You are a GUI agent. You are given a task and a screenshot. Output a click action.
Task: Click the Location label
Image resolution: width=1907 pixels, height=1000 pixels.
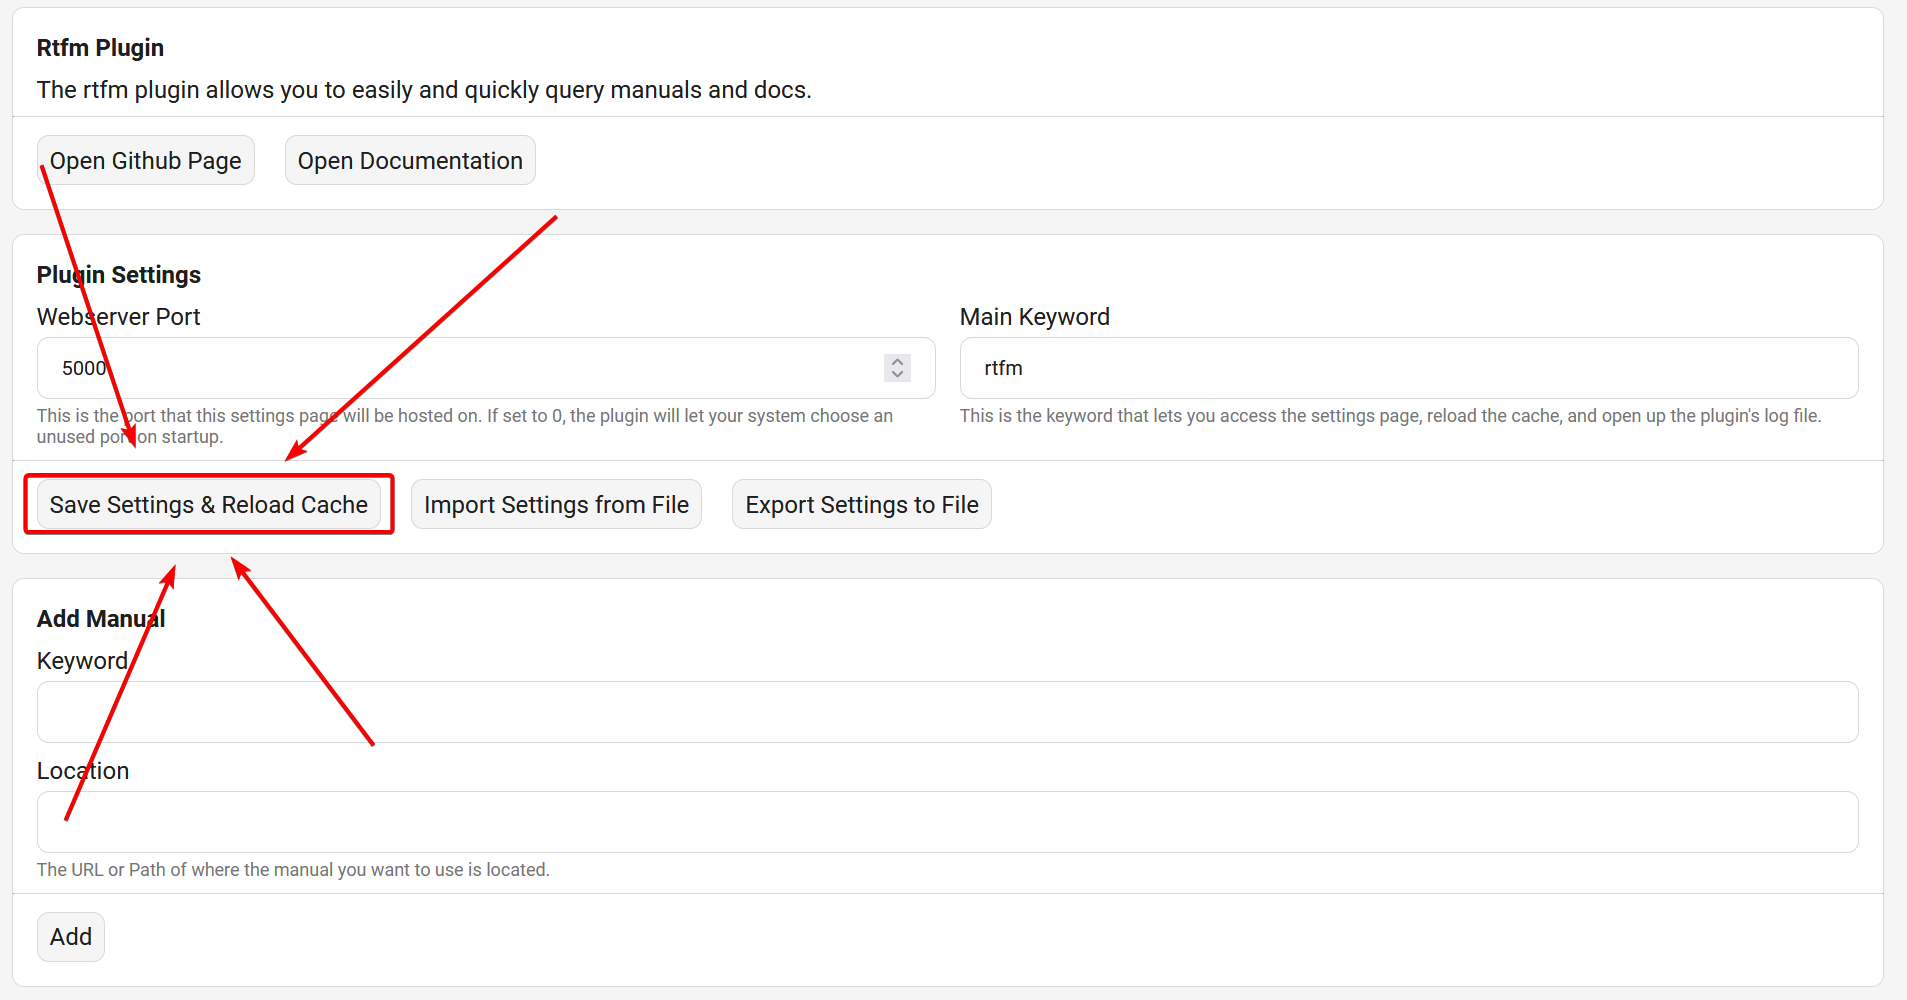83,771
